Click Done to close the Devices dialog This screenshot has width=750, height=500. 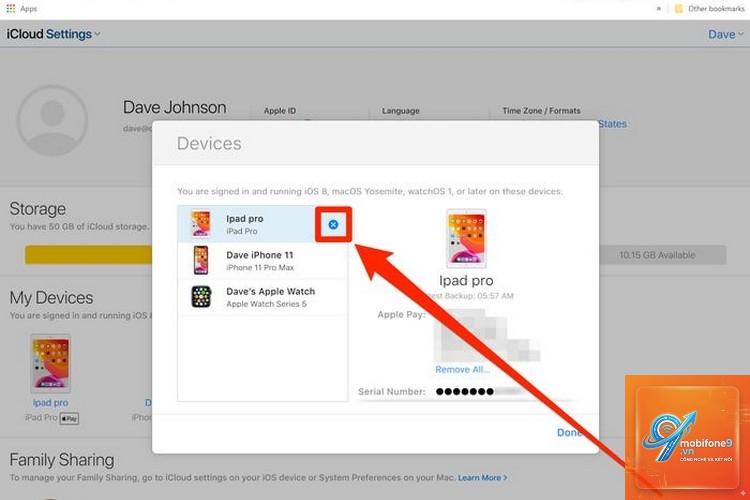click(569, 433)
